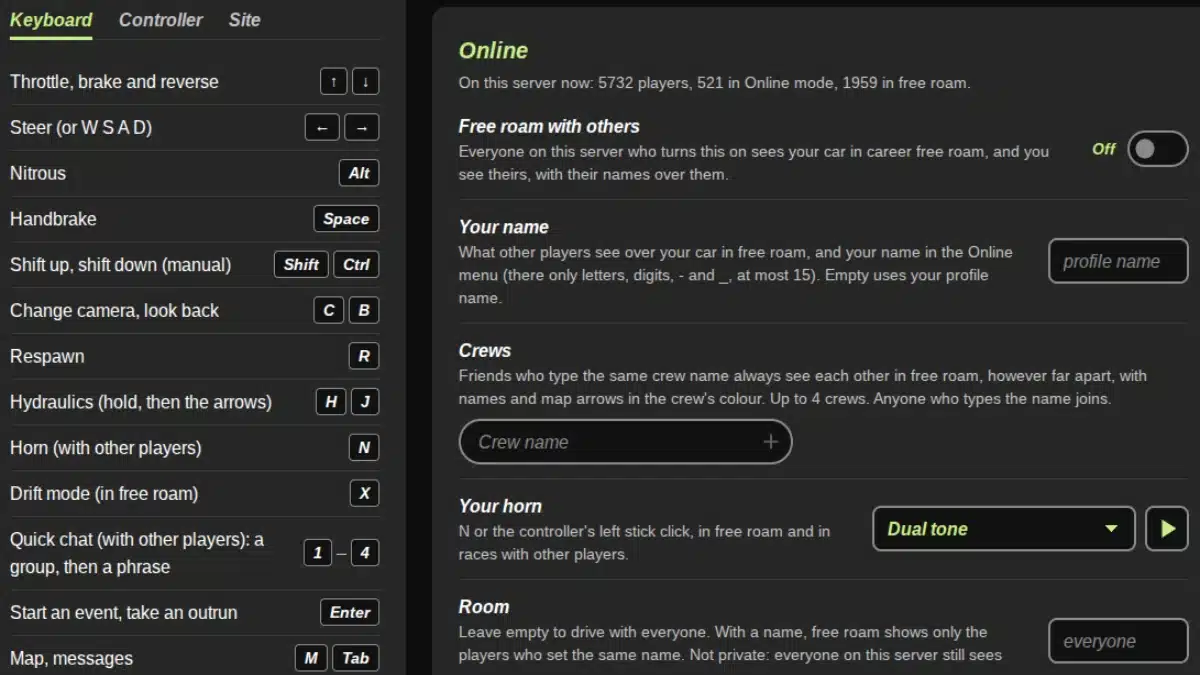
Task: Click the right arrow steer key
Action: pyautogui.click(x=362, y=128)
